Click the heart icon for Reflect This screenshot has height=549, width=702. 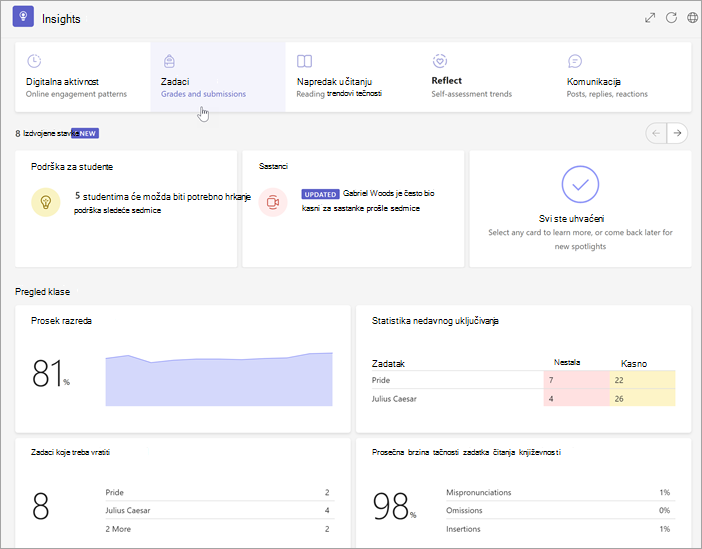pyautogui.click(x=440, y=60)
